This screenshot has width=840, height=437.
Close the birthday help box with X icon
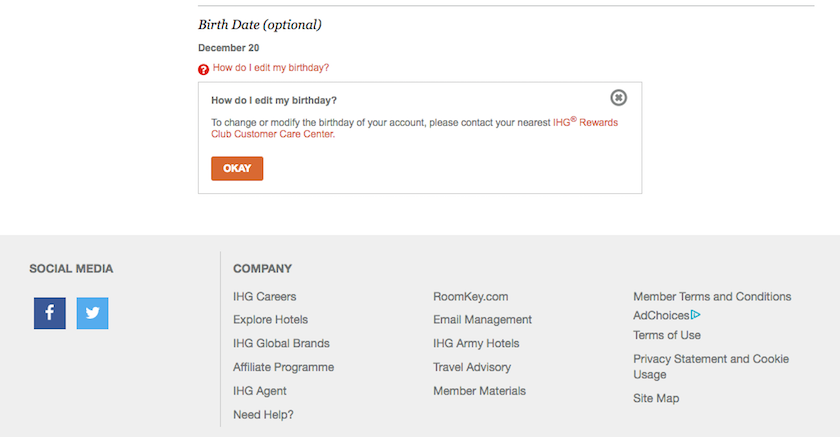click(618, 97)
